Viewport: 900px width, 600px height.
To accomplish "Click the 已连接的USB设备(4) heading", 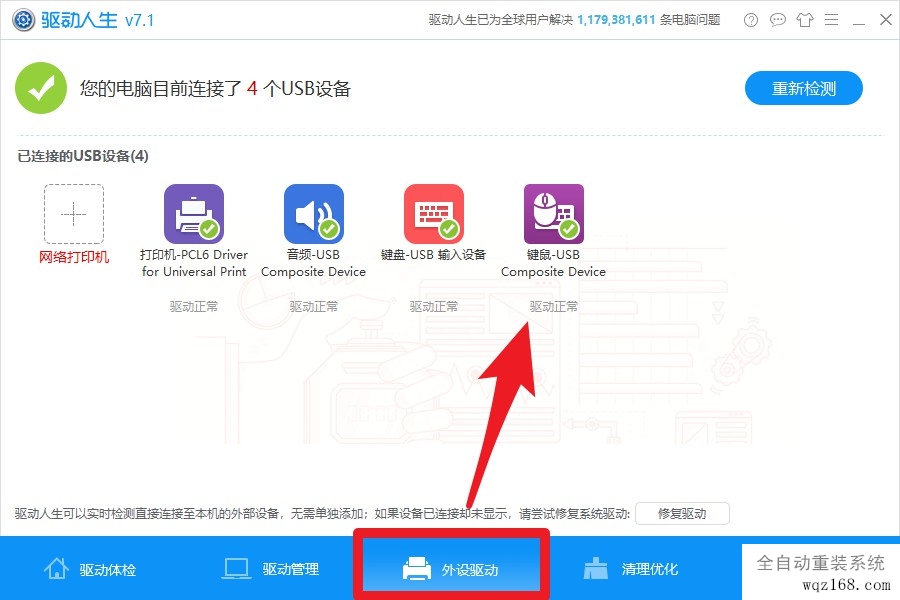I will point(83,156).
